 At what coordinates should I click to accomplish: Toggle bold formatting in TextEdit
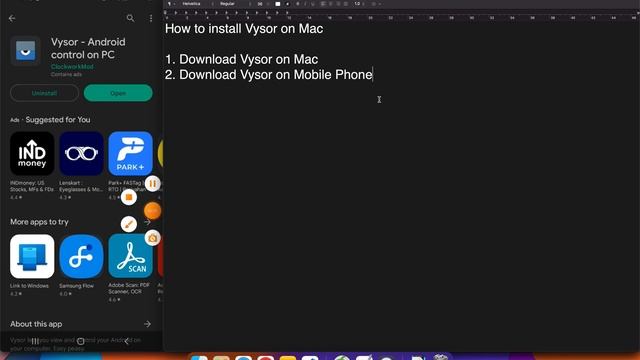(x=298, y=4)
